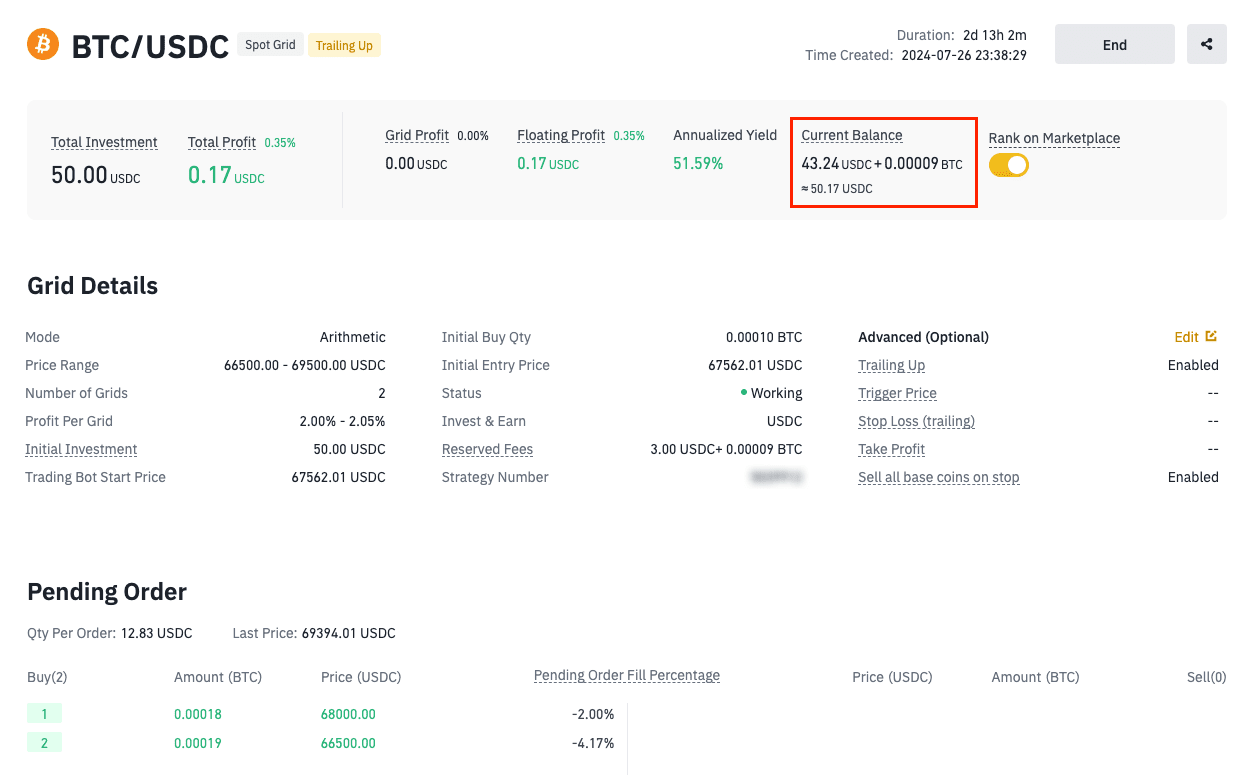Screen dimensions: 1251x775
Task: Open the Total Investment info link
Action: tap(104, 142)
